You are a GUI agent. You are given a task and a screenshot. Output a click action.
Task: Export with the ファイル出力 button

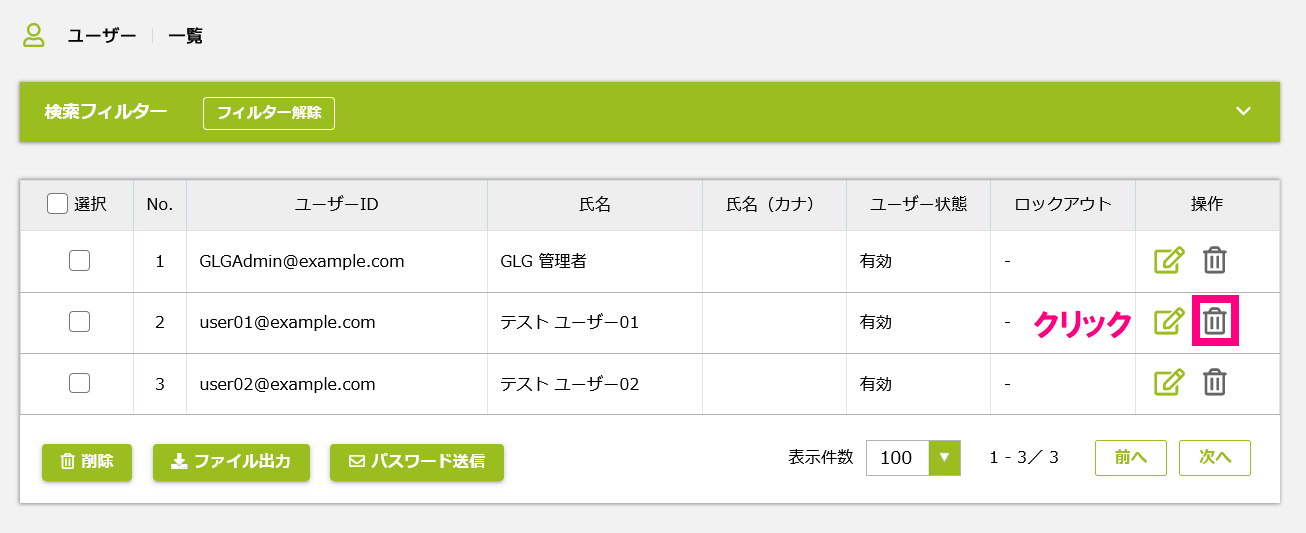click(231, 462)
